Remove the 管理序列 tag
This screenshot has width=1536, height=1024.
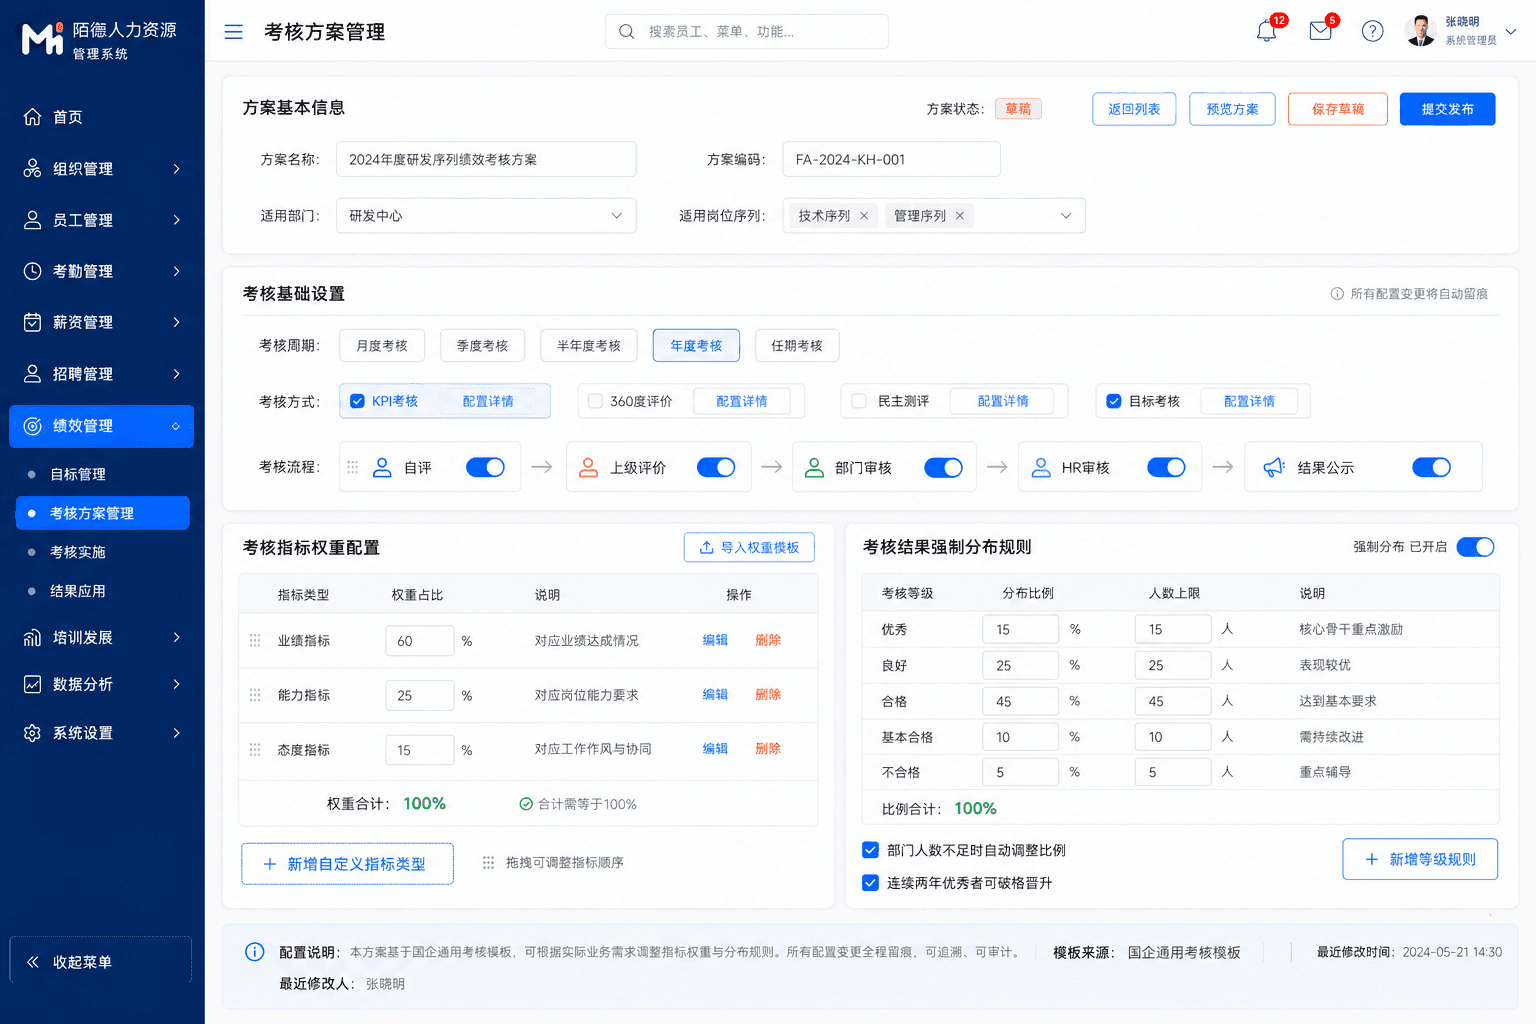(x=959, y=216)
